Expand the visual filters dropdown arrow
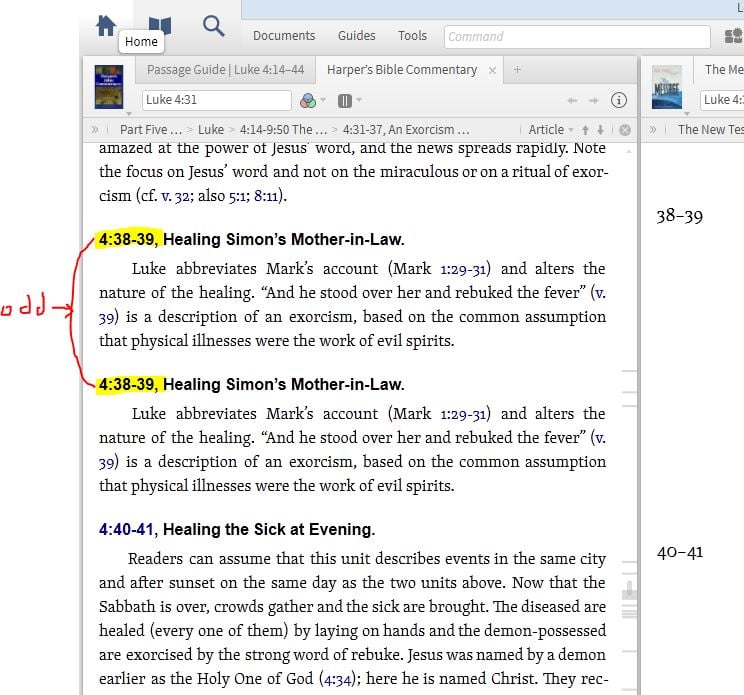The height and width of the screenshot is (695, 744). (323, 100)
